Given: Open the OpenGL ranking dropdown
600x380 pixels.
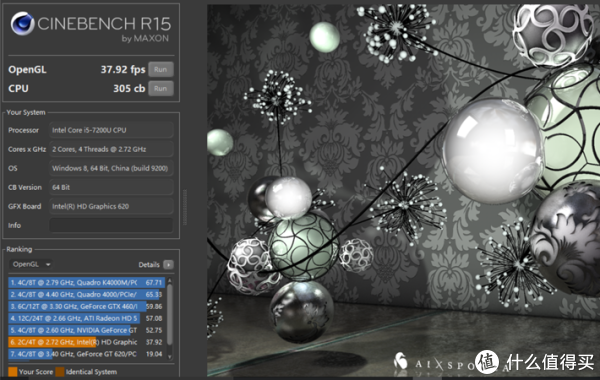Looking at the screenshot, I should [x=31, y=264].
